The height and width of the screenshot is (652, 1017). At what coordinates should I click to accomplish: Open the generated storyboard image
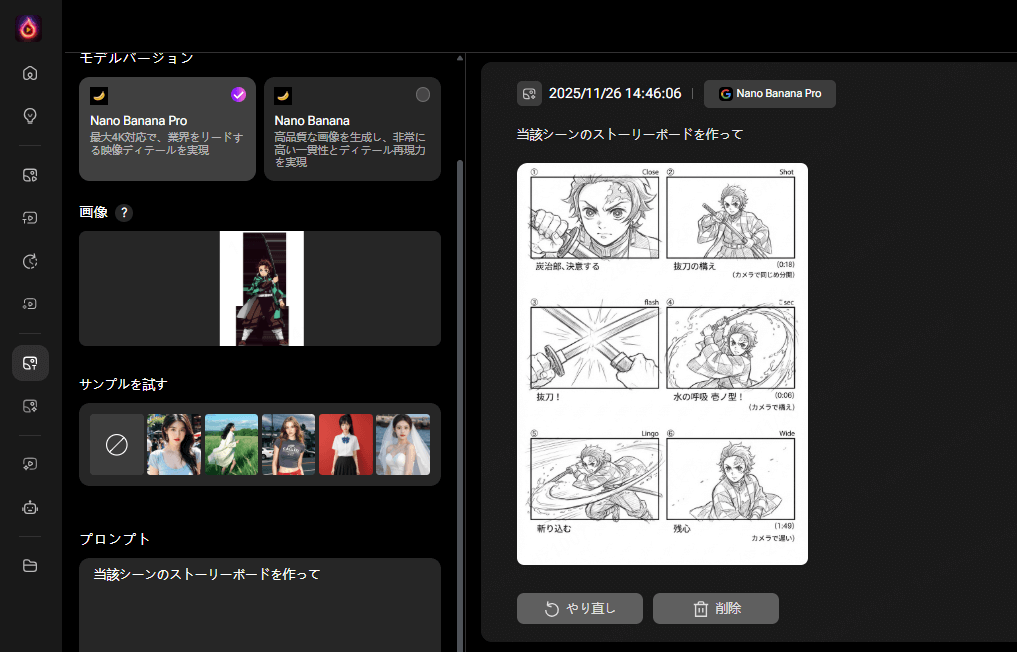point(662,362)
